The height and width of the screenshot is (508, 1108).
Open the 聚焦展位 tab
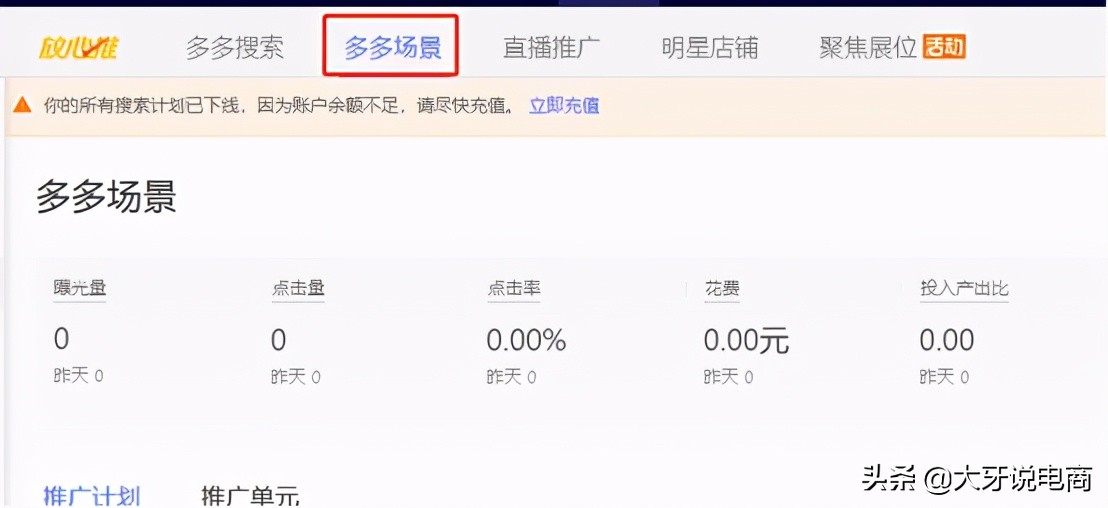tap(868, 47)
